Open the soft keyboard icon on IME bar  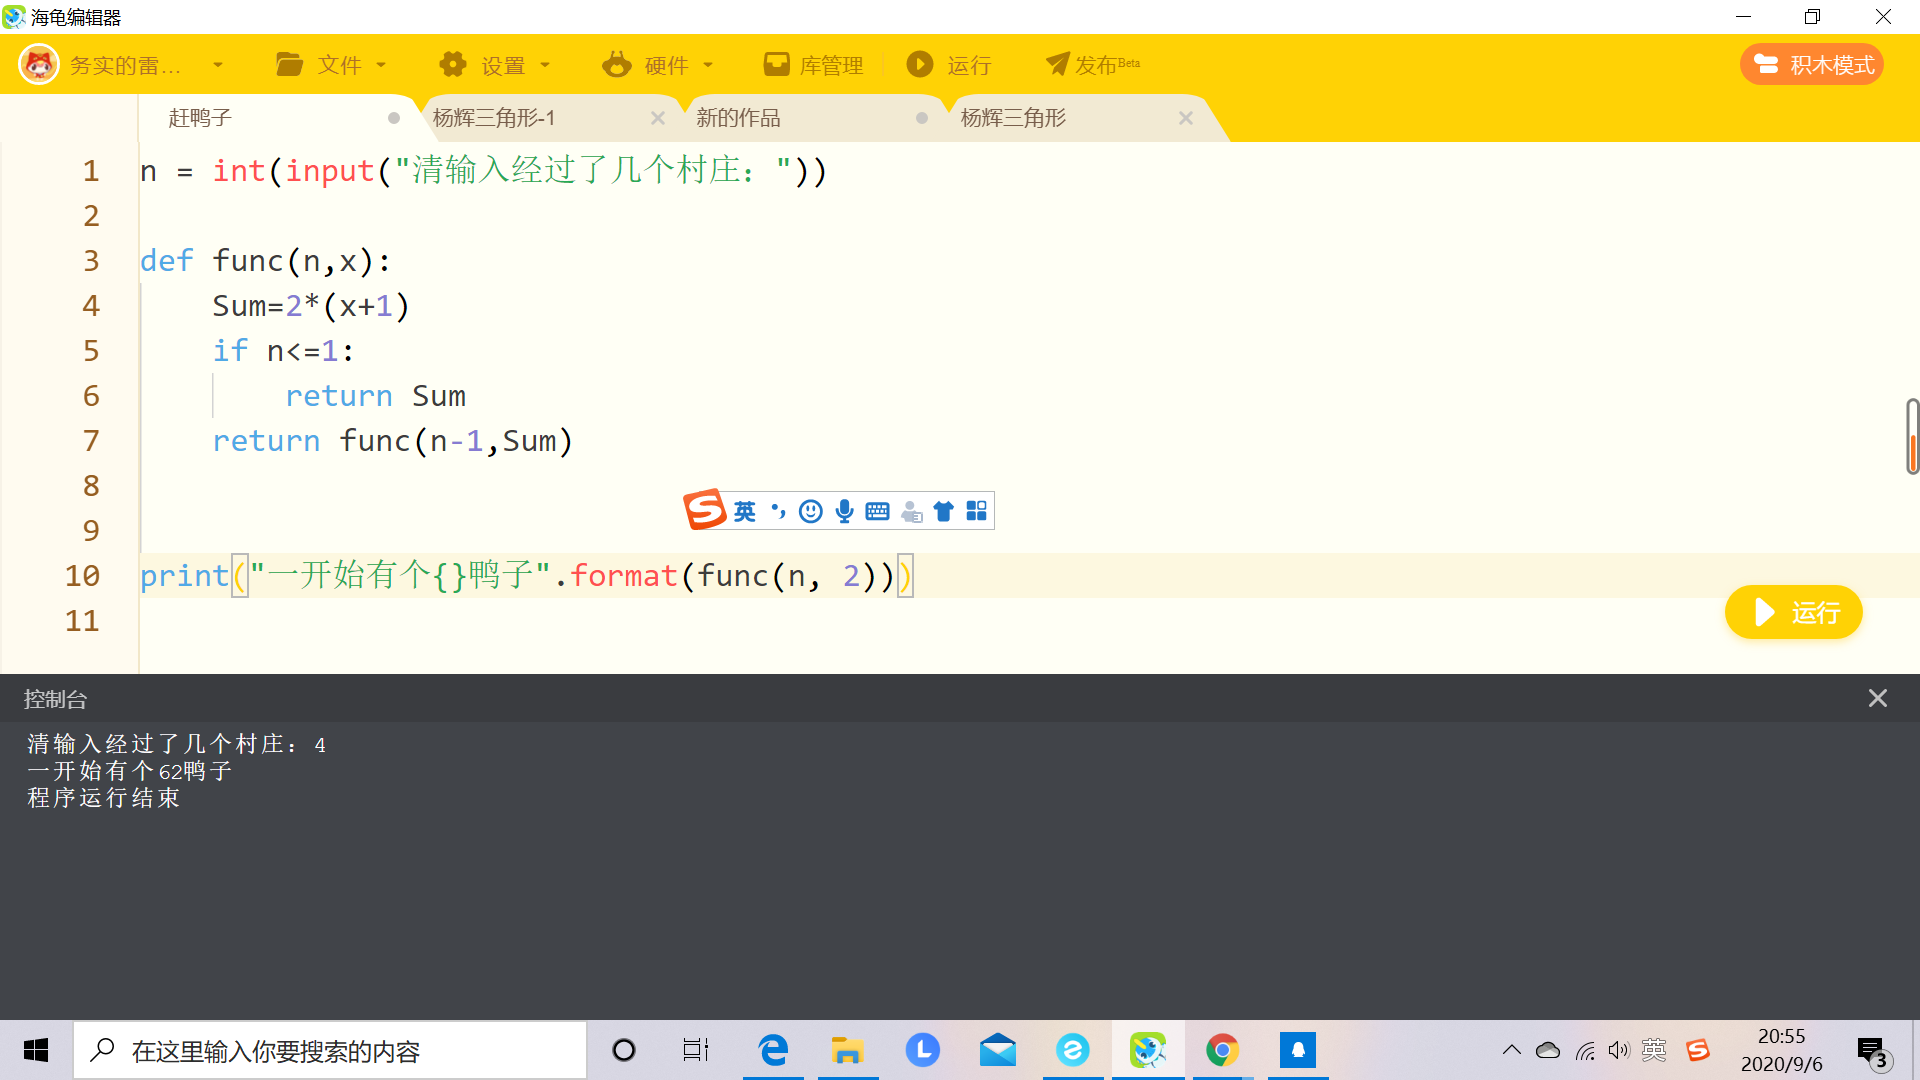[x=878, y=512]
